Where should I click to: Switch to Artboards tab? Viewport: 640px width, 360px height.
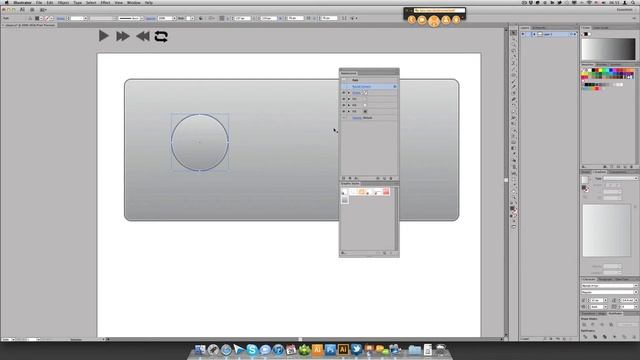point(539,28)
